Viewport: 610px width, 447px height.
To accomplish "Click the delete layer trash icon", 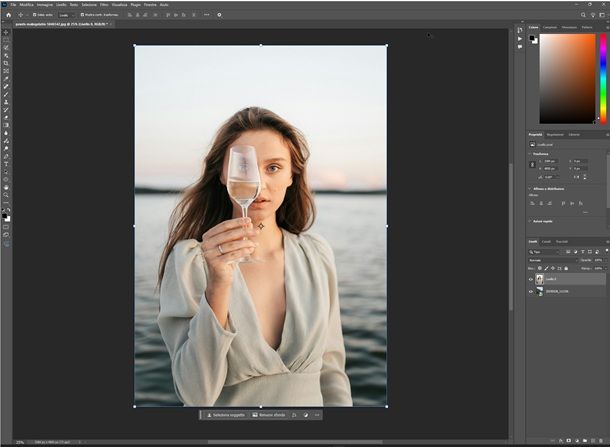I will click(601, 440).
